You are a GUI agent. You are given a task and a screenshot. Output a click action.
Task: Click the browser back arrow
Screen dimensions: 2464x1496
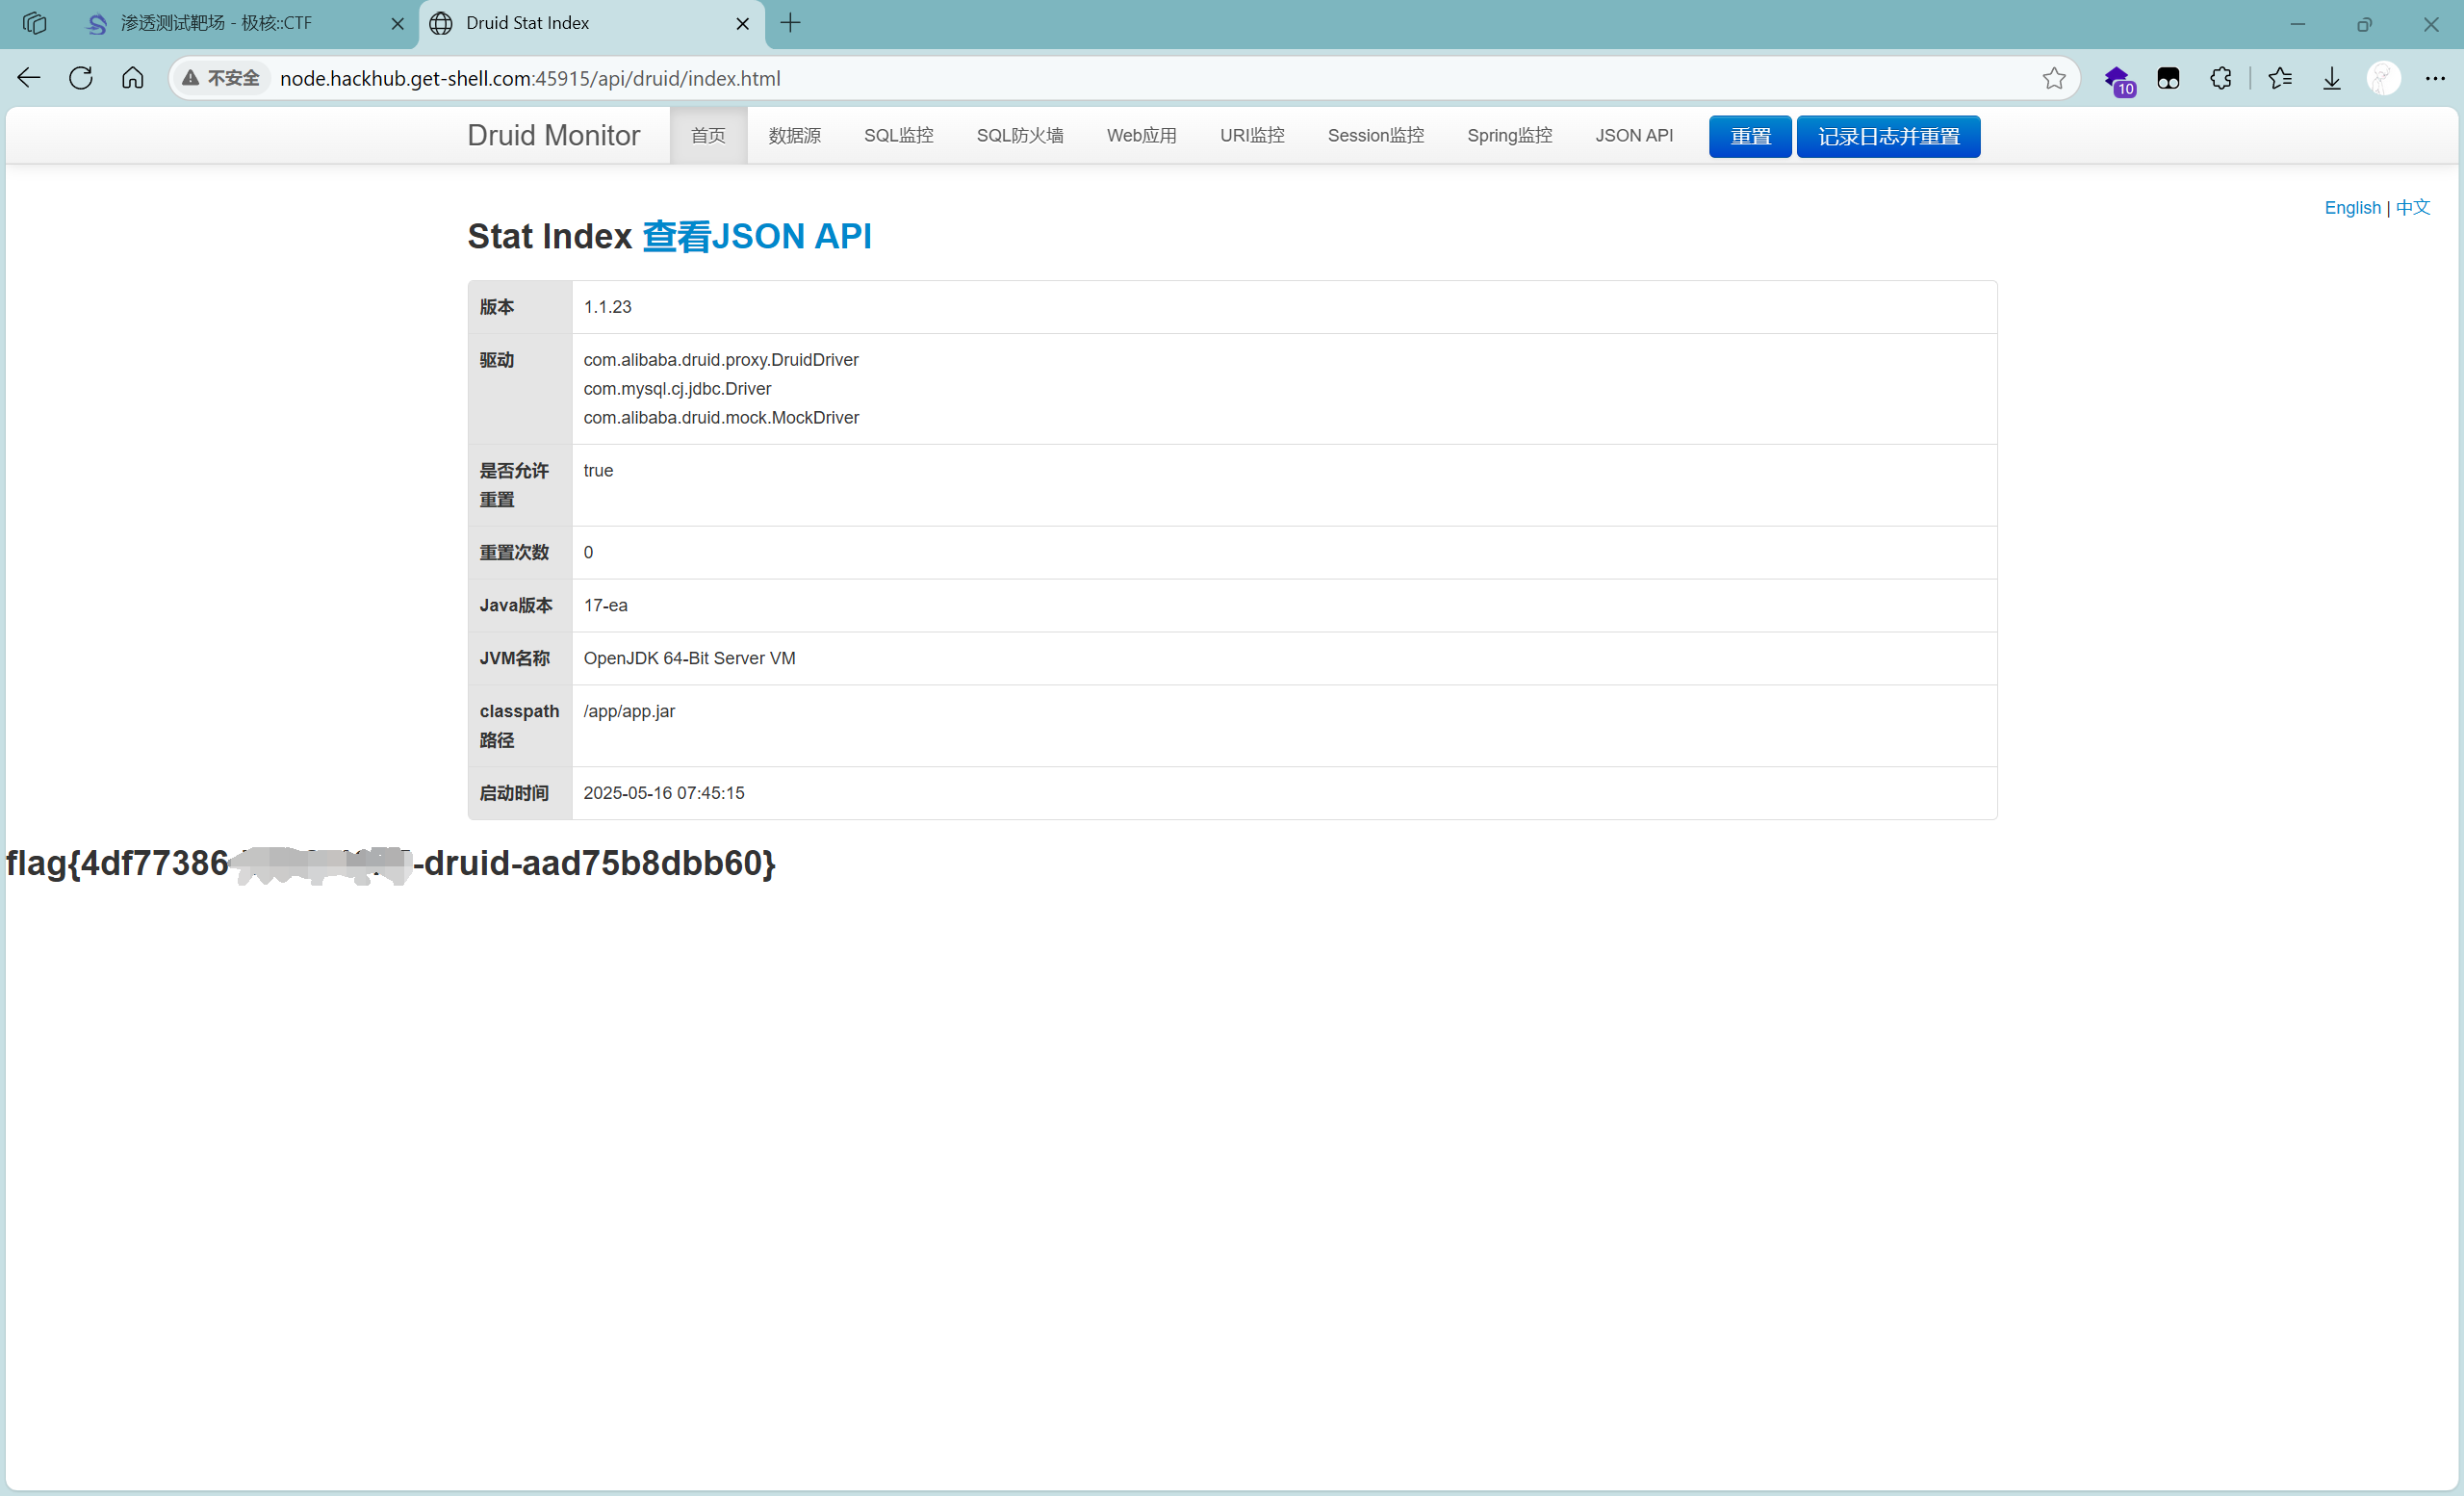(x=29, y=78)
